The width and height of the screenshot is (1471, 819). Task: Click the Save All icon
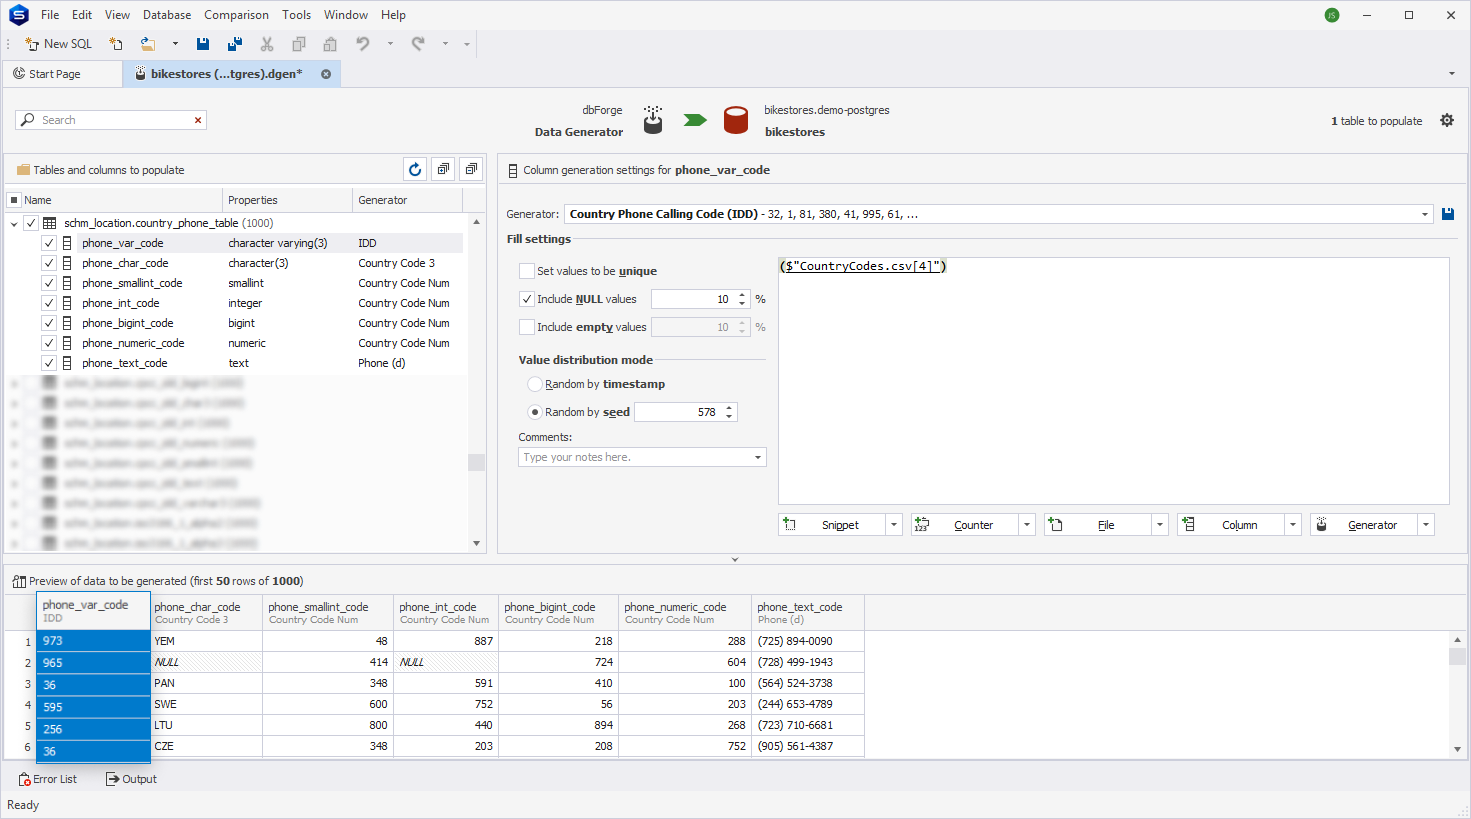coord(235,44)
